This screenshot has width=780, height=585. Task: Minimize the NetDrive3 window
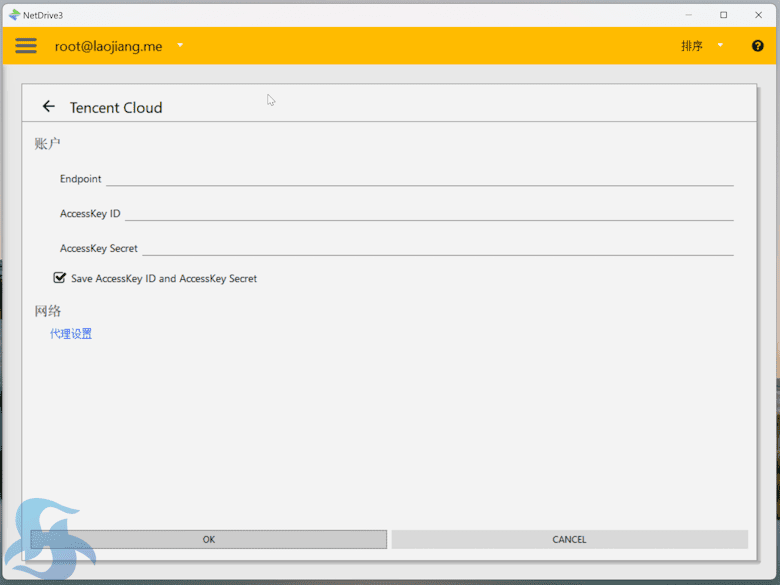(688, 15)
